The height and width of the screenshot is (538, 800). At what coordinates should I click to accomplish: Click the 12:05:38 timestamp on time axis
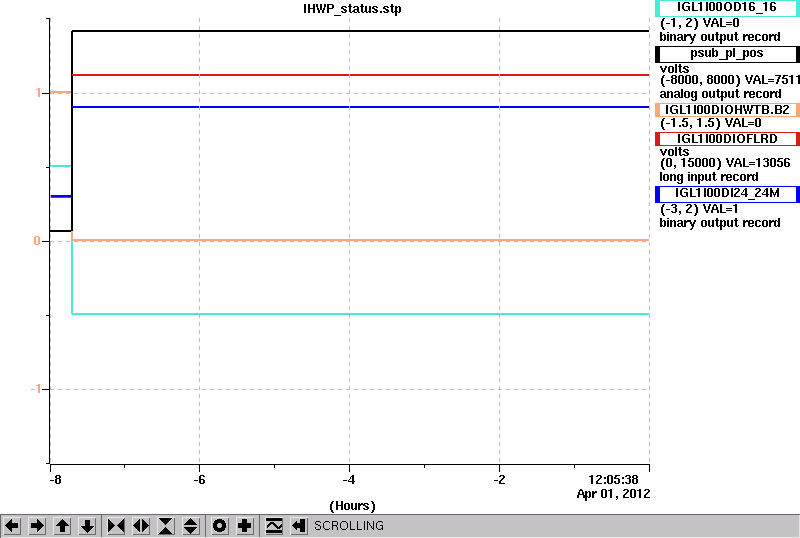point(613,480)
